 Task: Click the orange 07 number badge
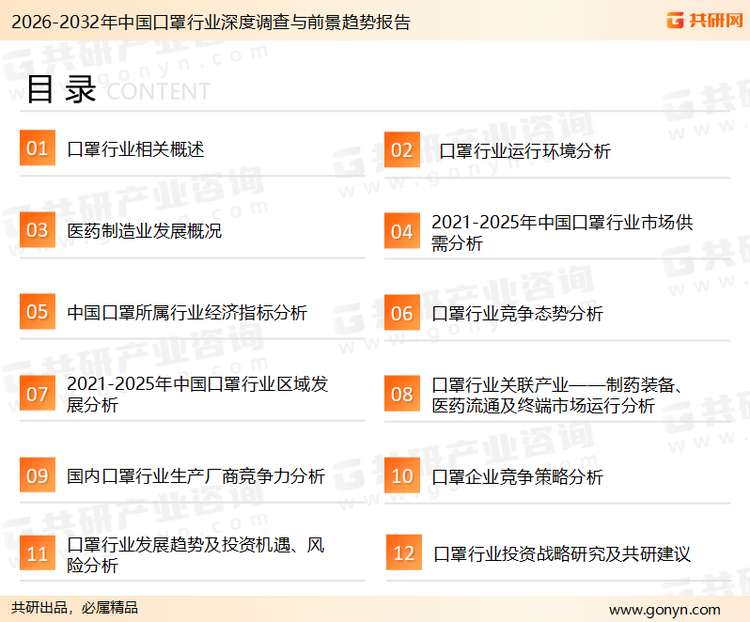pyautogui.click(x=37, y=393)
